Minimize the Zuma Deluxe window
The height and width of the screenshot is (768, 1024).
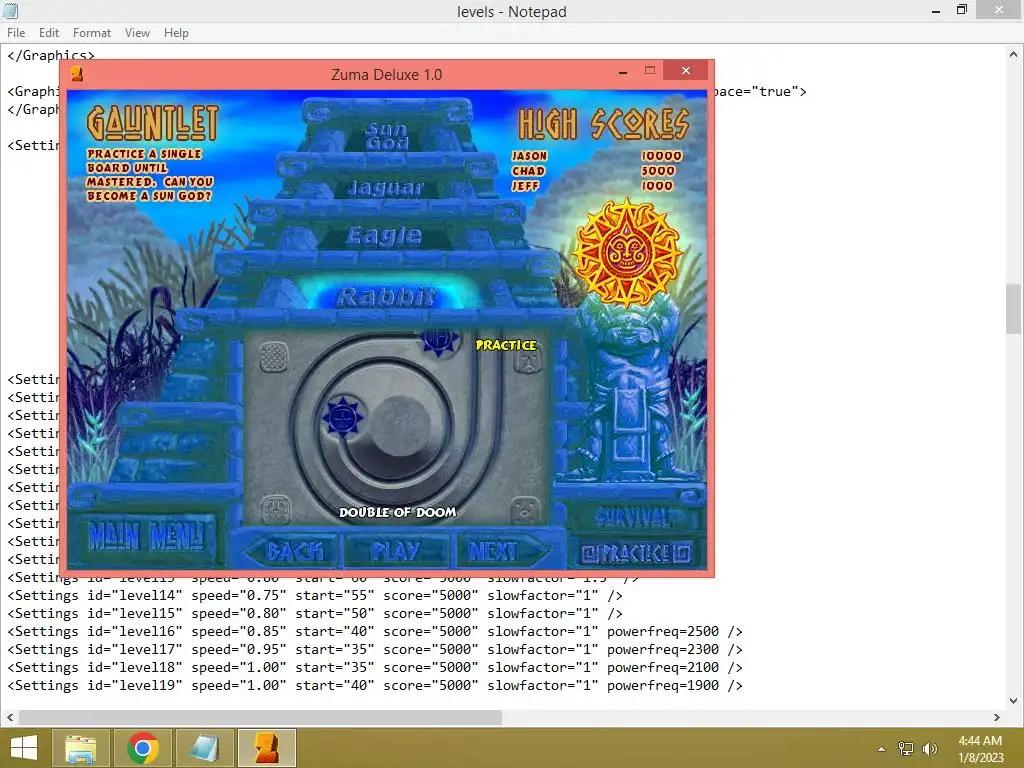tap(622, 71)
